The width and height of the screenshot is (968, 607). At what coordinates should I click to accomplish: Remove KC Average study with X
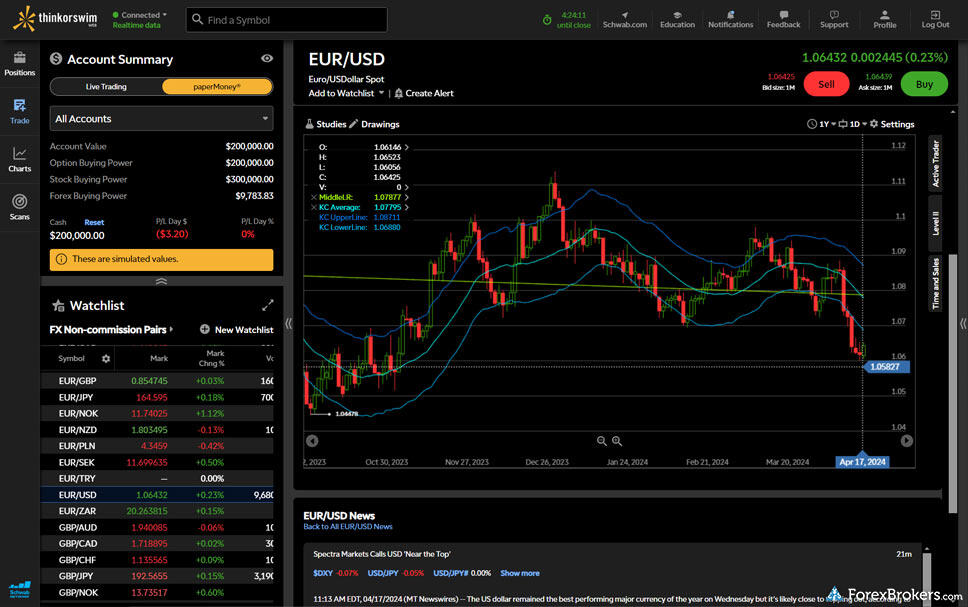tap(314, 207)
